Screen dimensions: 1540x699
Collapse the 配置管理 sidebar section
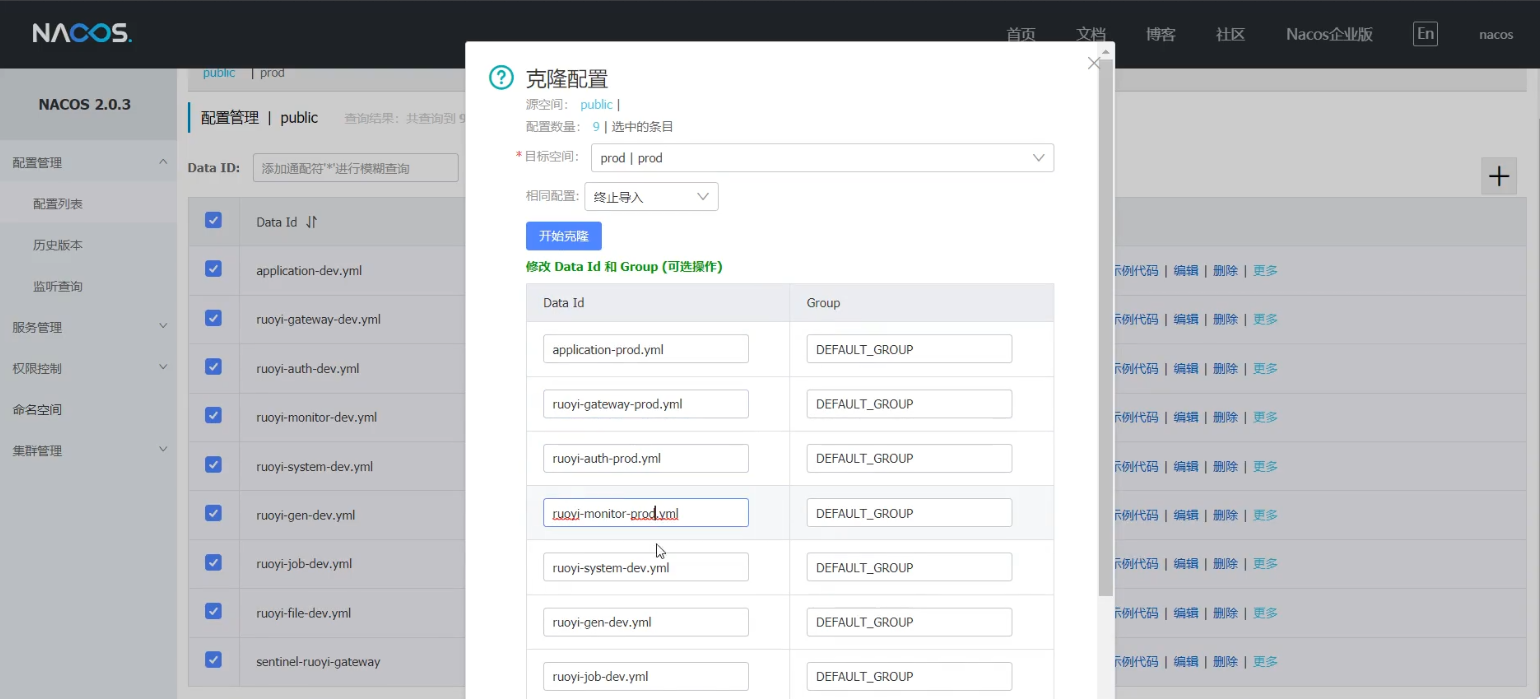point(88,162)
